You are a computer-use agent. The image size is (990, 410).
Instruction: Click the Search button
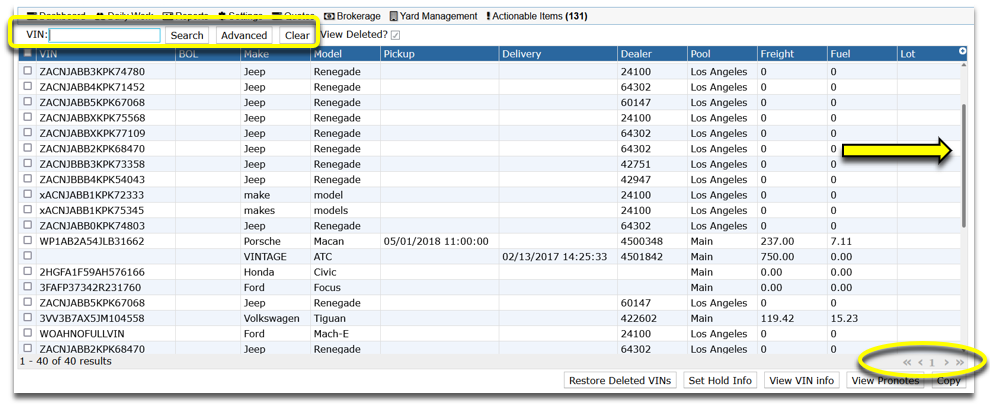tap(187, 35)
